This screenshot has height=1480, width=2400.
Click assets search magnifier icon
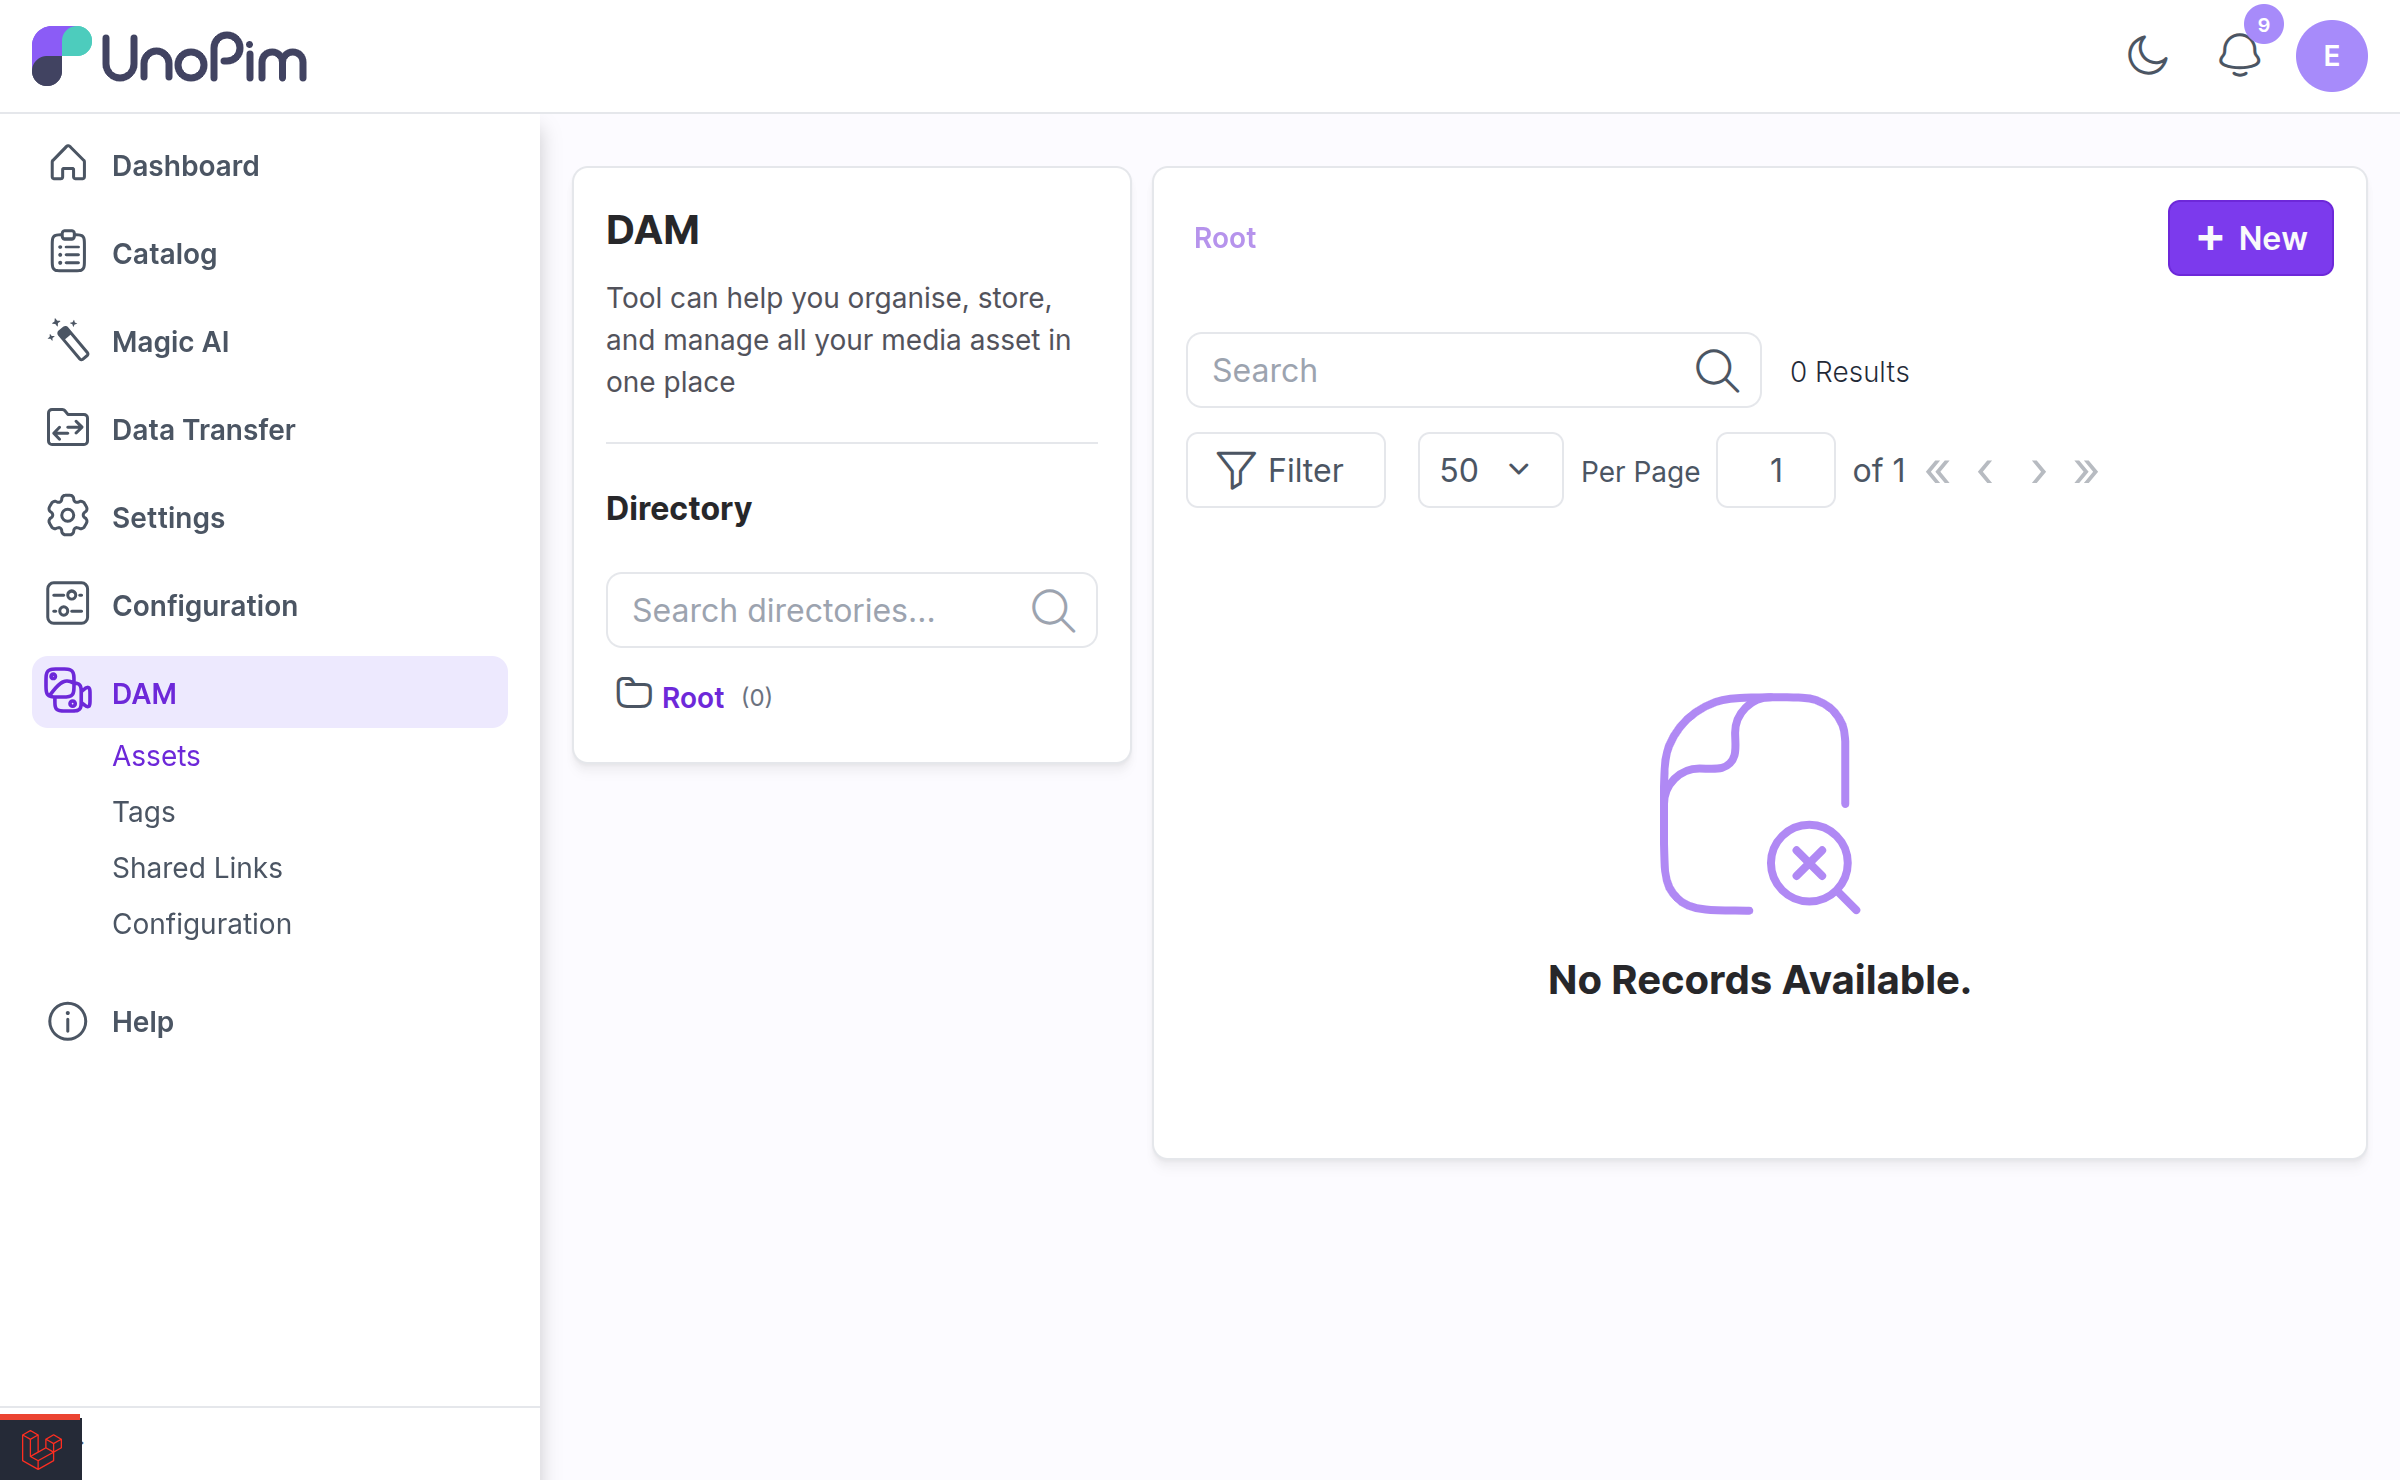point(1717,370)
